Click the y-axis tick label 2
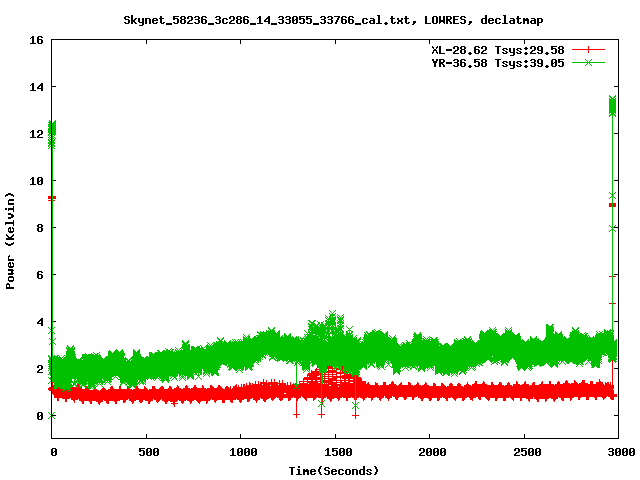 (40, 369)
